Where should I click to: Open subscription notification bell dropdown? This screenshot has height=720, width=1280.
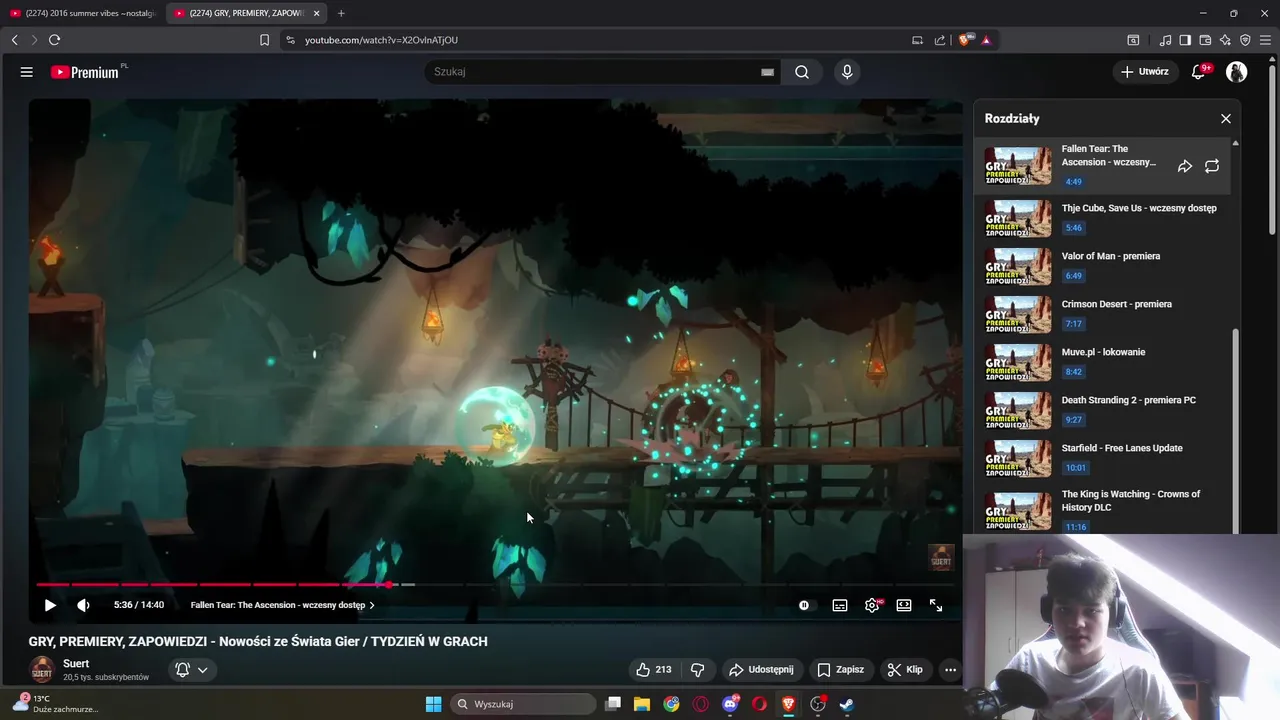(x=192, y=670)
